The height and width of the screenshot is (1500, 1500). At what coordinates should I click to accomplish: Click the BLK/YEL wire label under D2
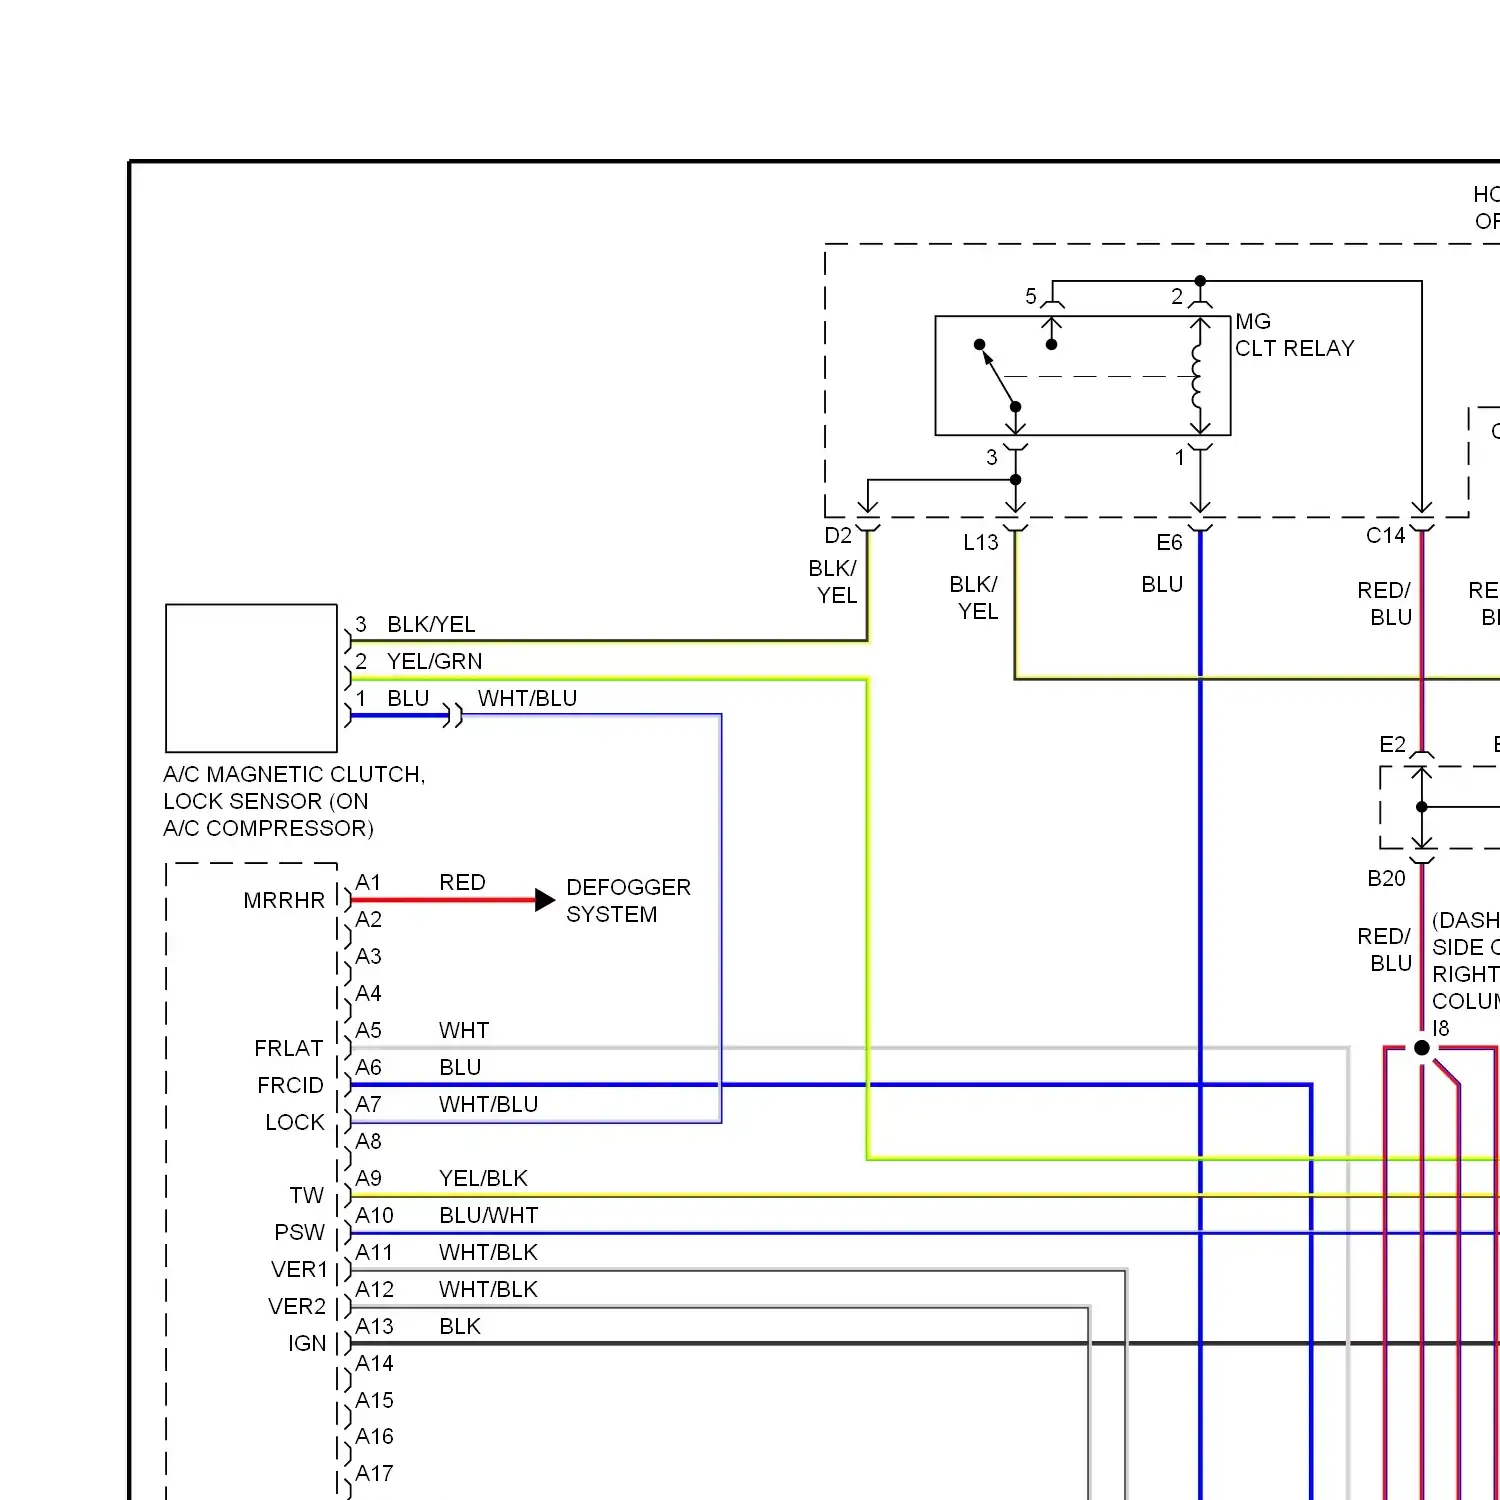[x=833, y=581]
